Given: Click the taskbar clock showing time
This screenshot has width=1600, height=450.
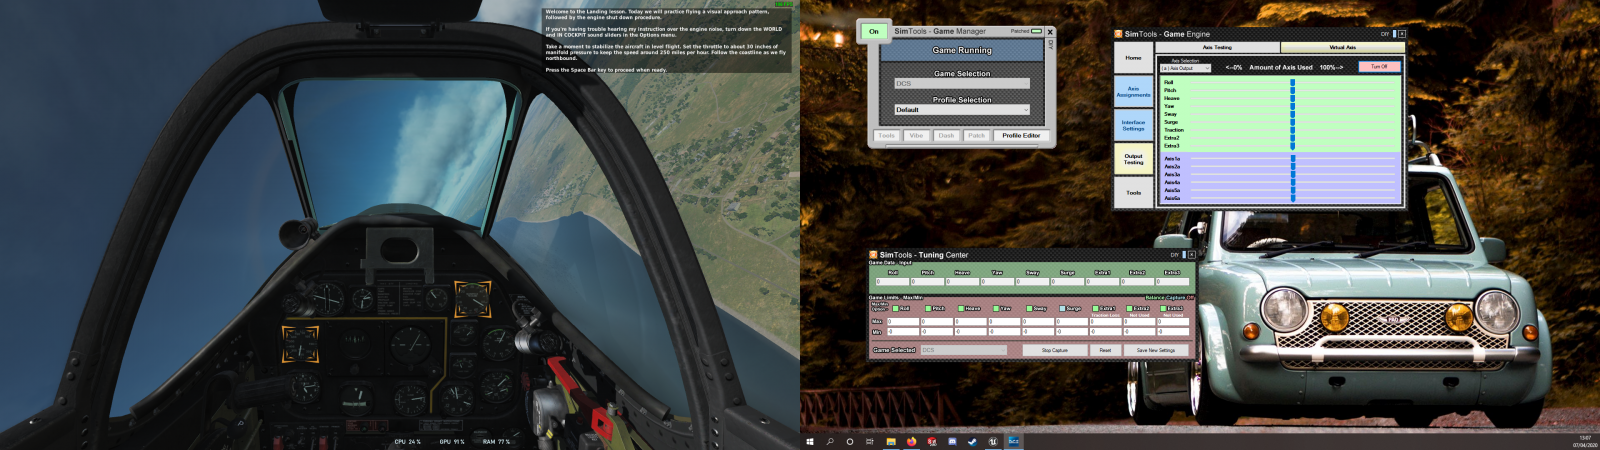Looking at the screenshot, I should 1585,437.
